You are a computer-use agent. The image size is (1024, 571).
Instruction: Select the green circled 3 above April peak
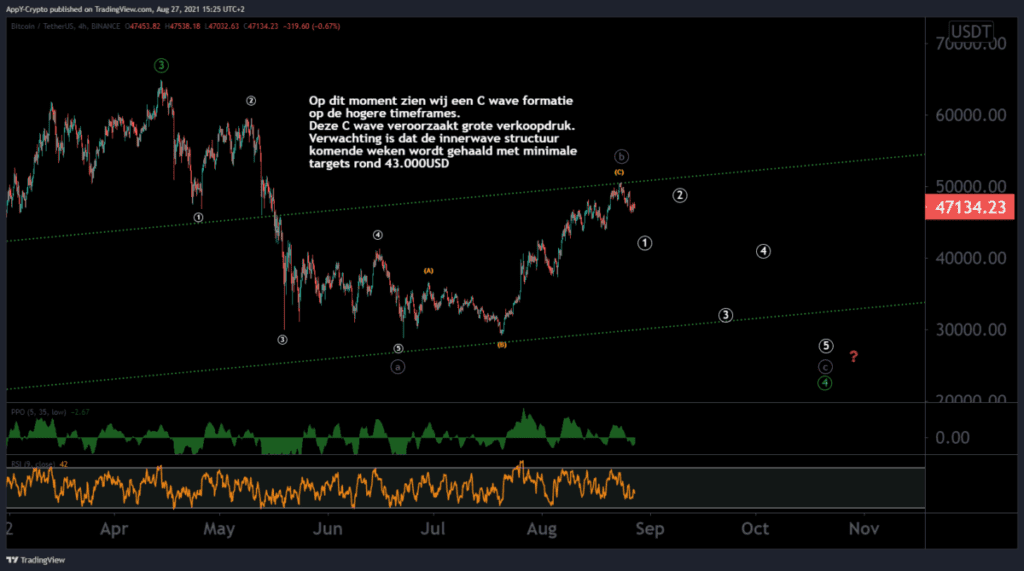point(161,65)
